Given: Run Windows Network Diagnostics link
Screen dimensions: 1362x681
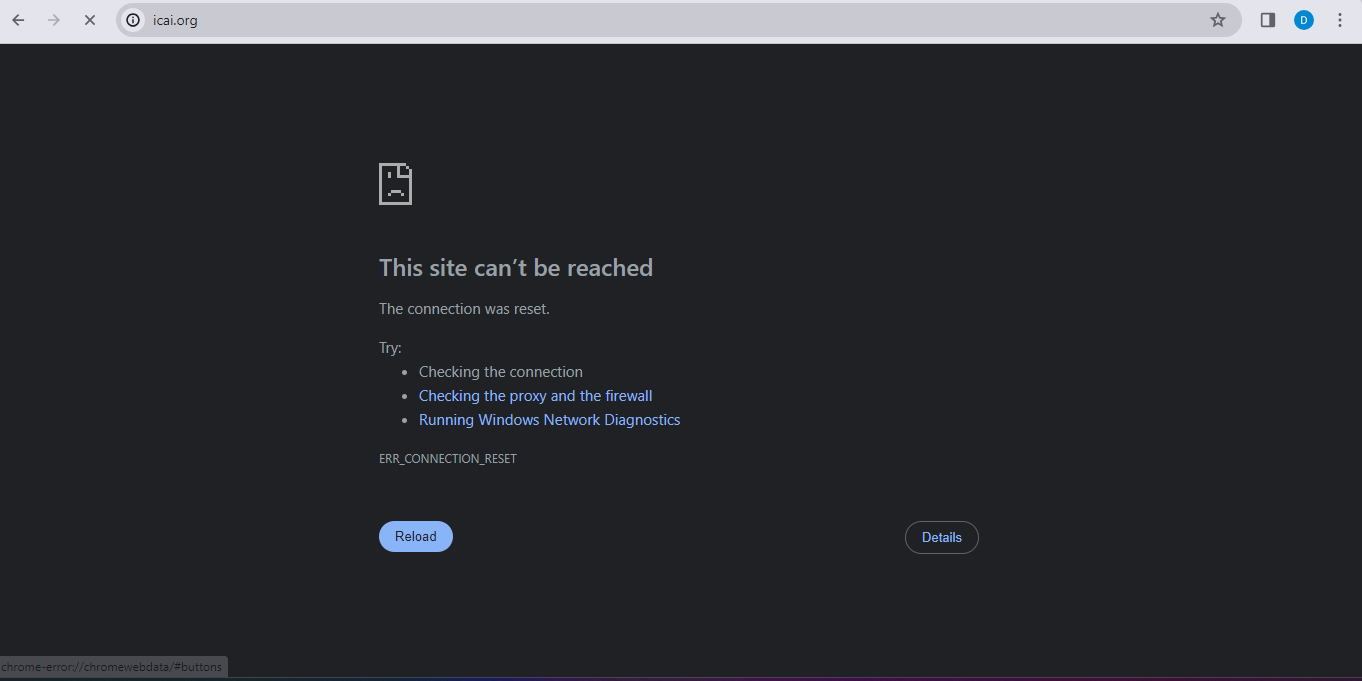Looking at the screenshot, I should [x=549, y=420].
